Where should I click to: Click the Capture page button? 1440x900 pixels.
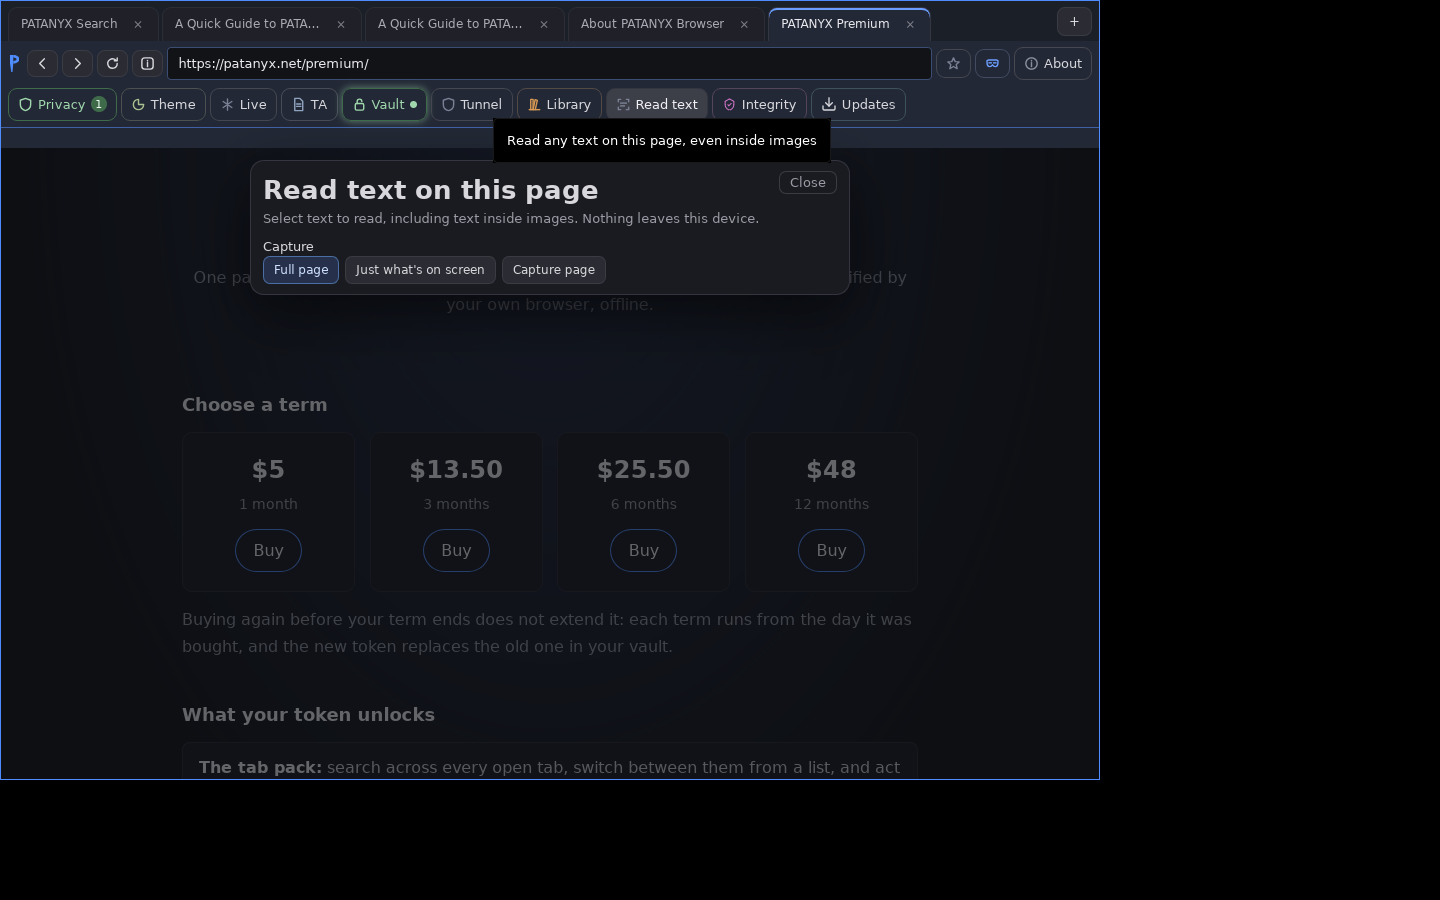[554, 270]
